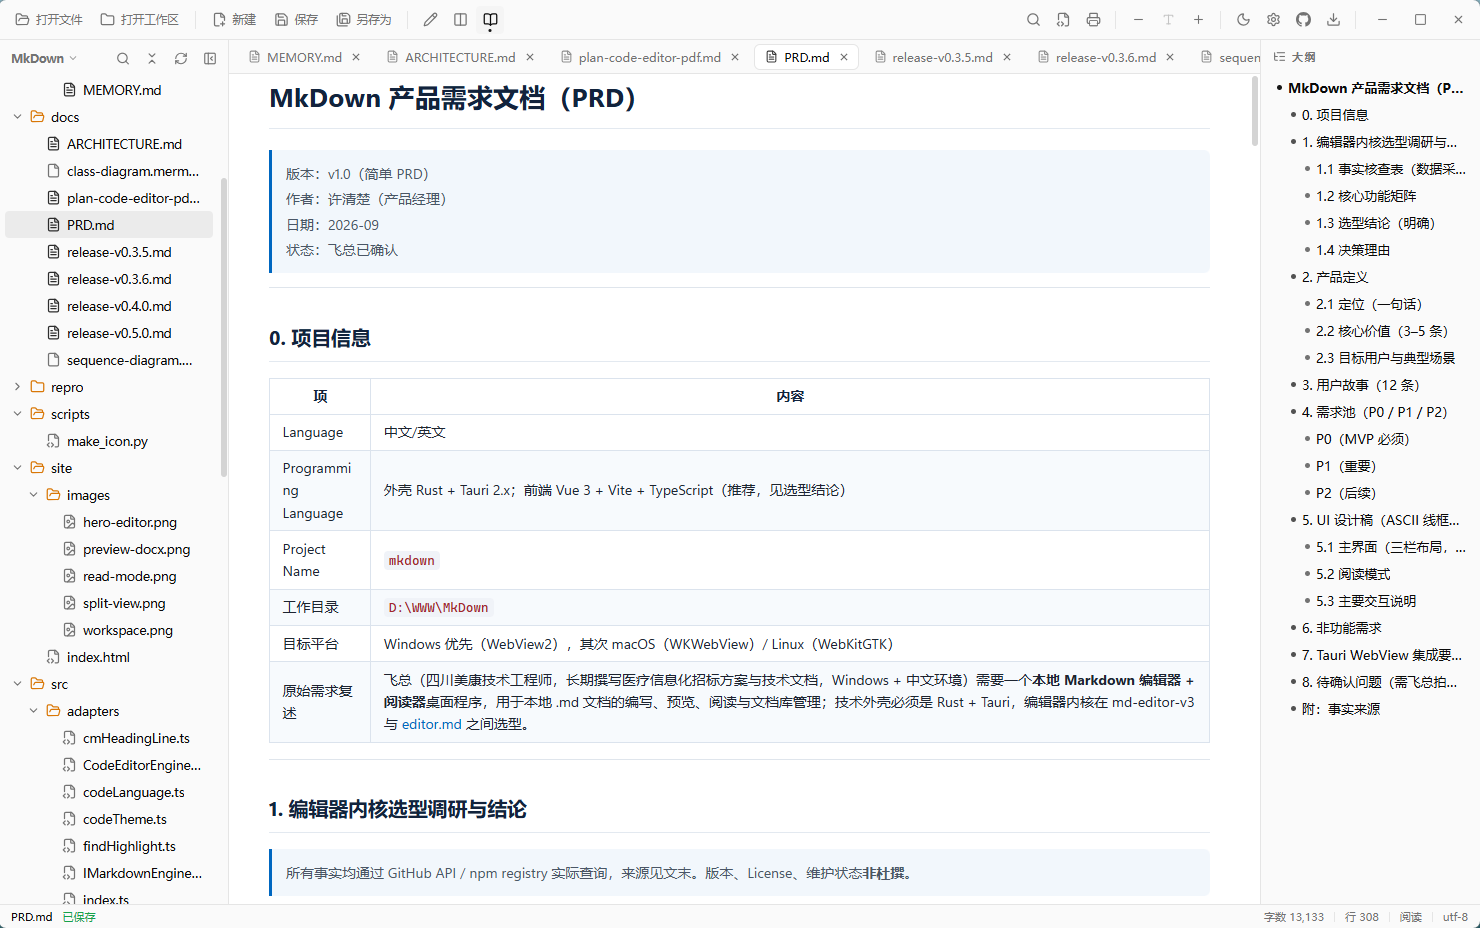Image resolution: width=1480 pixels, height=928 pixels.
Task: Close the release-v0.3.6.md tab
Action: pos(1170,57)
